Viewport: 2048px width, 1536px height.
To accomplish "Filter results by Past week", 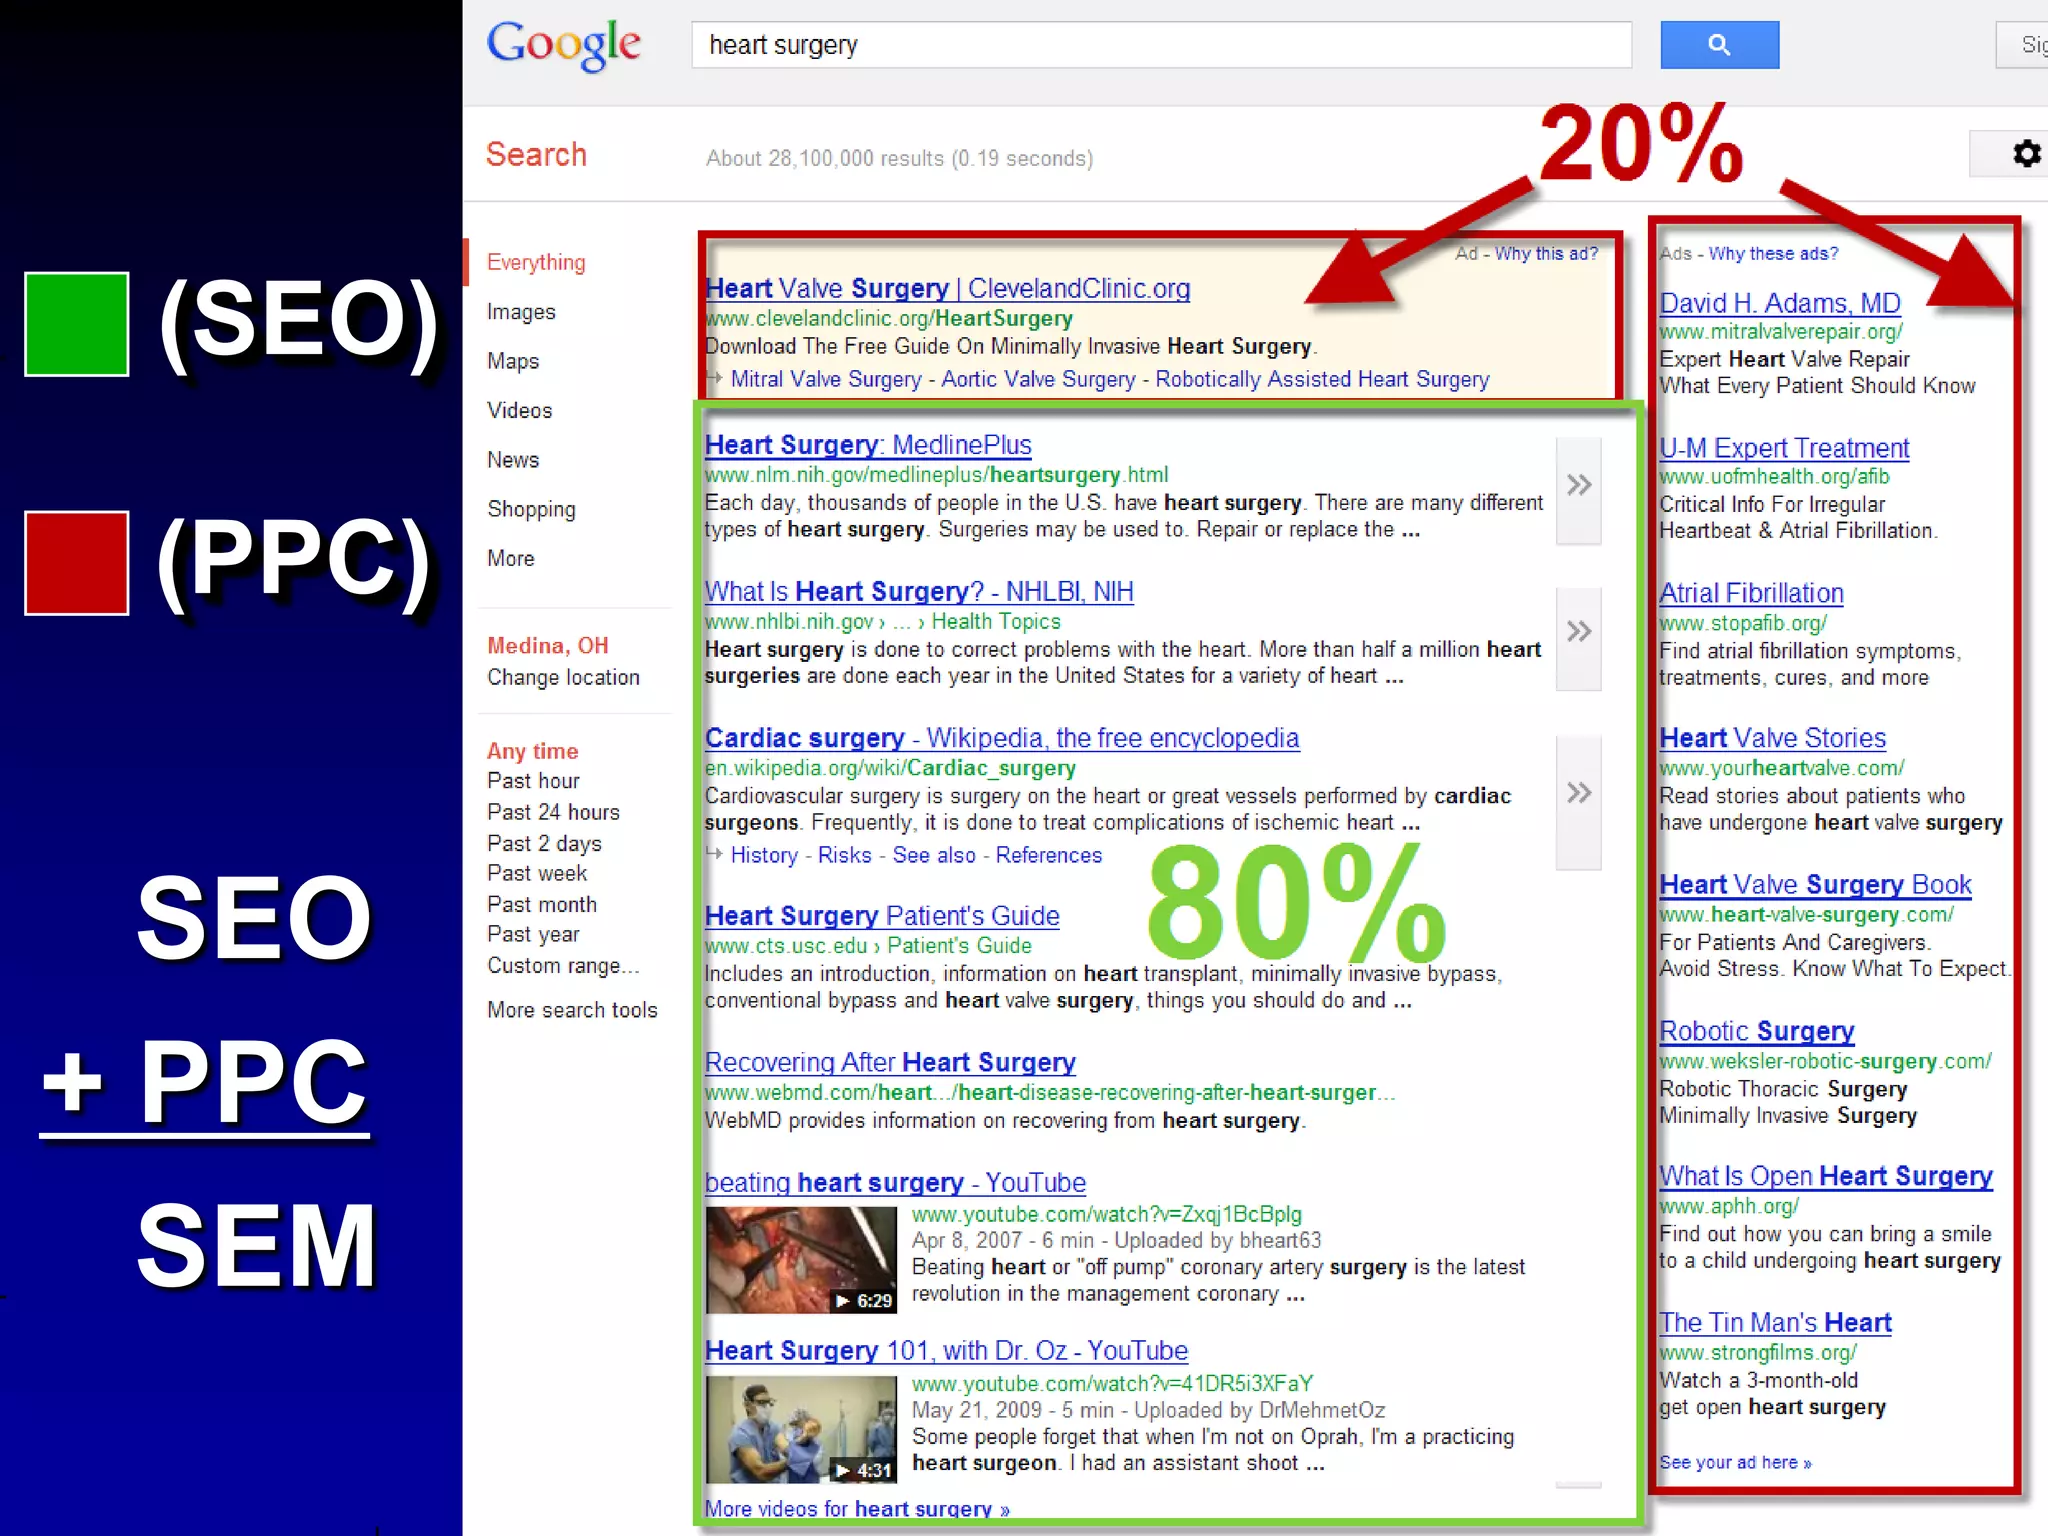I will coord(537,873).
